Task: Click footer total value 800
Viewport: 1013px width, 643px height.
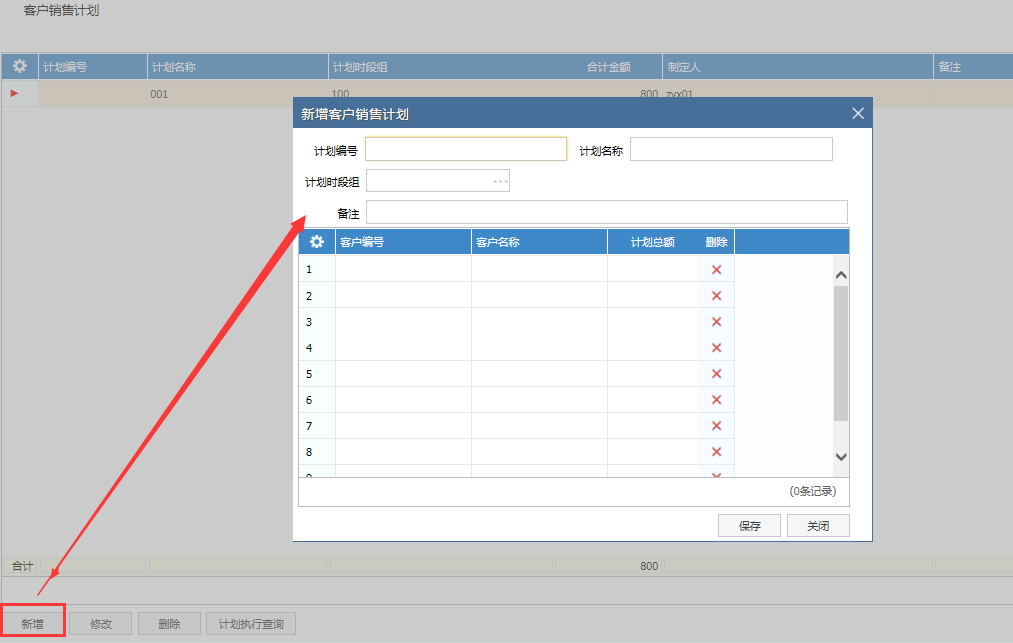Action: tap(649, 565)
